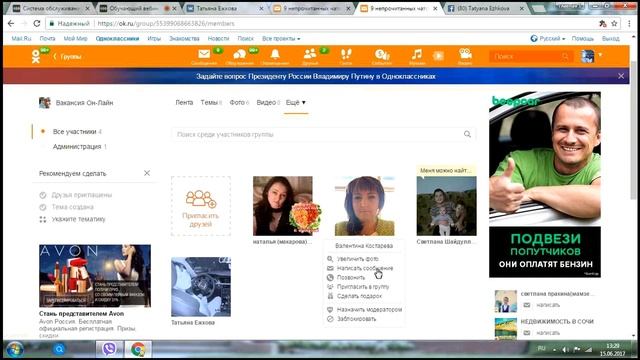Select 'Пригласить в группу' menu entry
This screenshot has width=640, height=360.
click(x=362, y=287)
